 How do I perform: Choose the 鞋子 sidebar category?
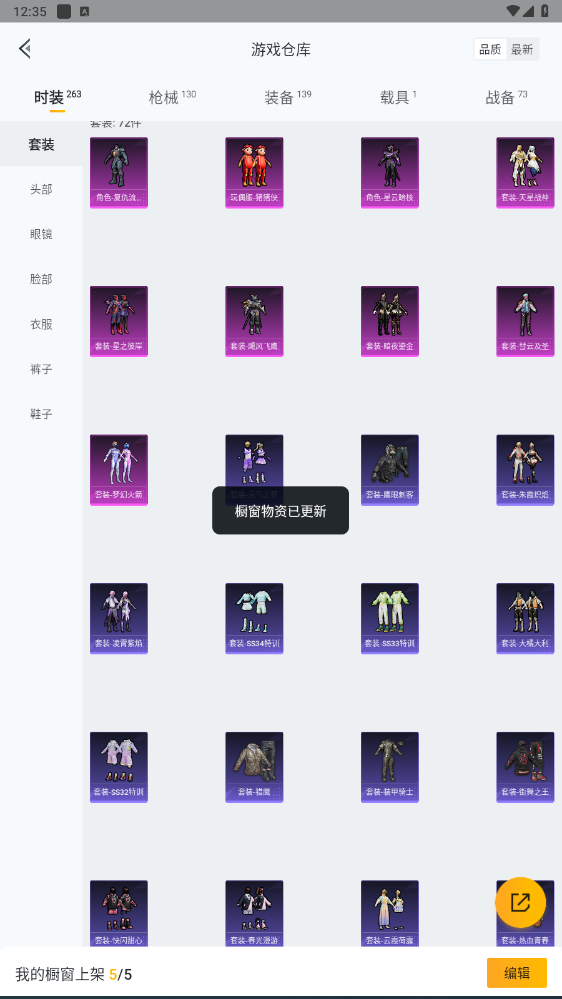coord(41,414)
